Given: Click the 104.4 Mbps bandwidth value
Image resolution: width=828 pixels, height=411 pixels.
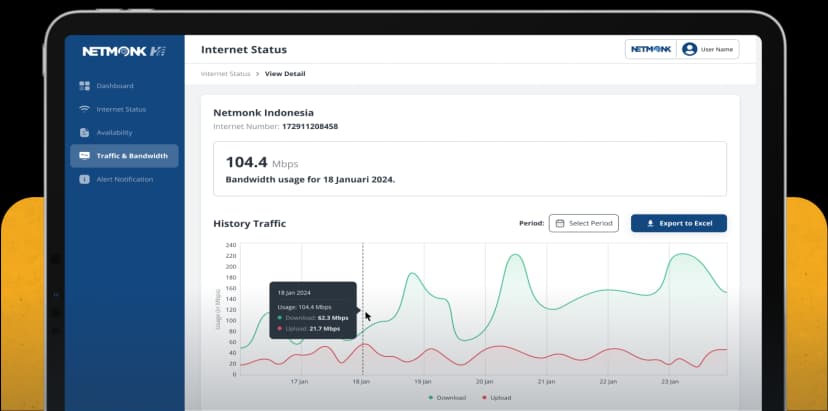Looking at the screenshot, I should pos(262,163).
